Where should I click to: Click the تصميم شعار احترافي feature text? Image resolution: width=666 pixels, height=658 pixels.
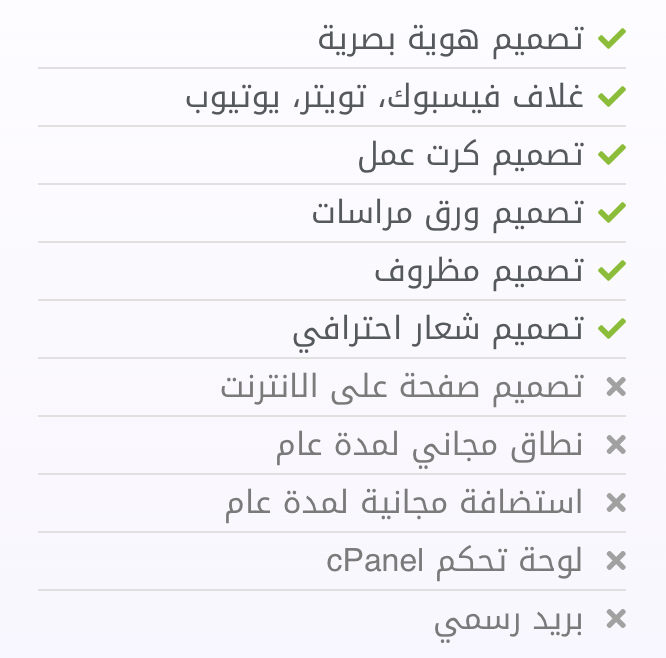pos(438,329)
